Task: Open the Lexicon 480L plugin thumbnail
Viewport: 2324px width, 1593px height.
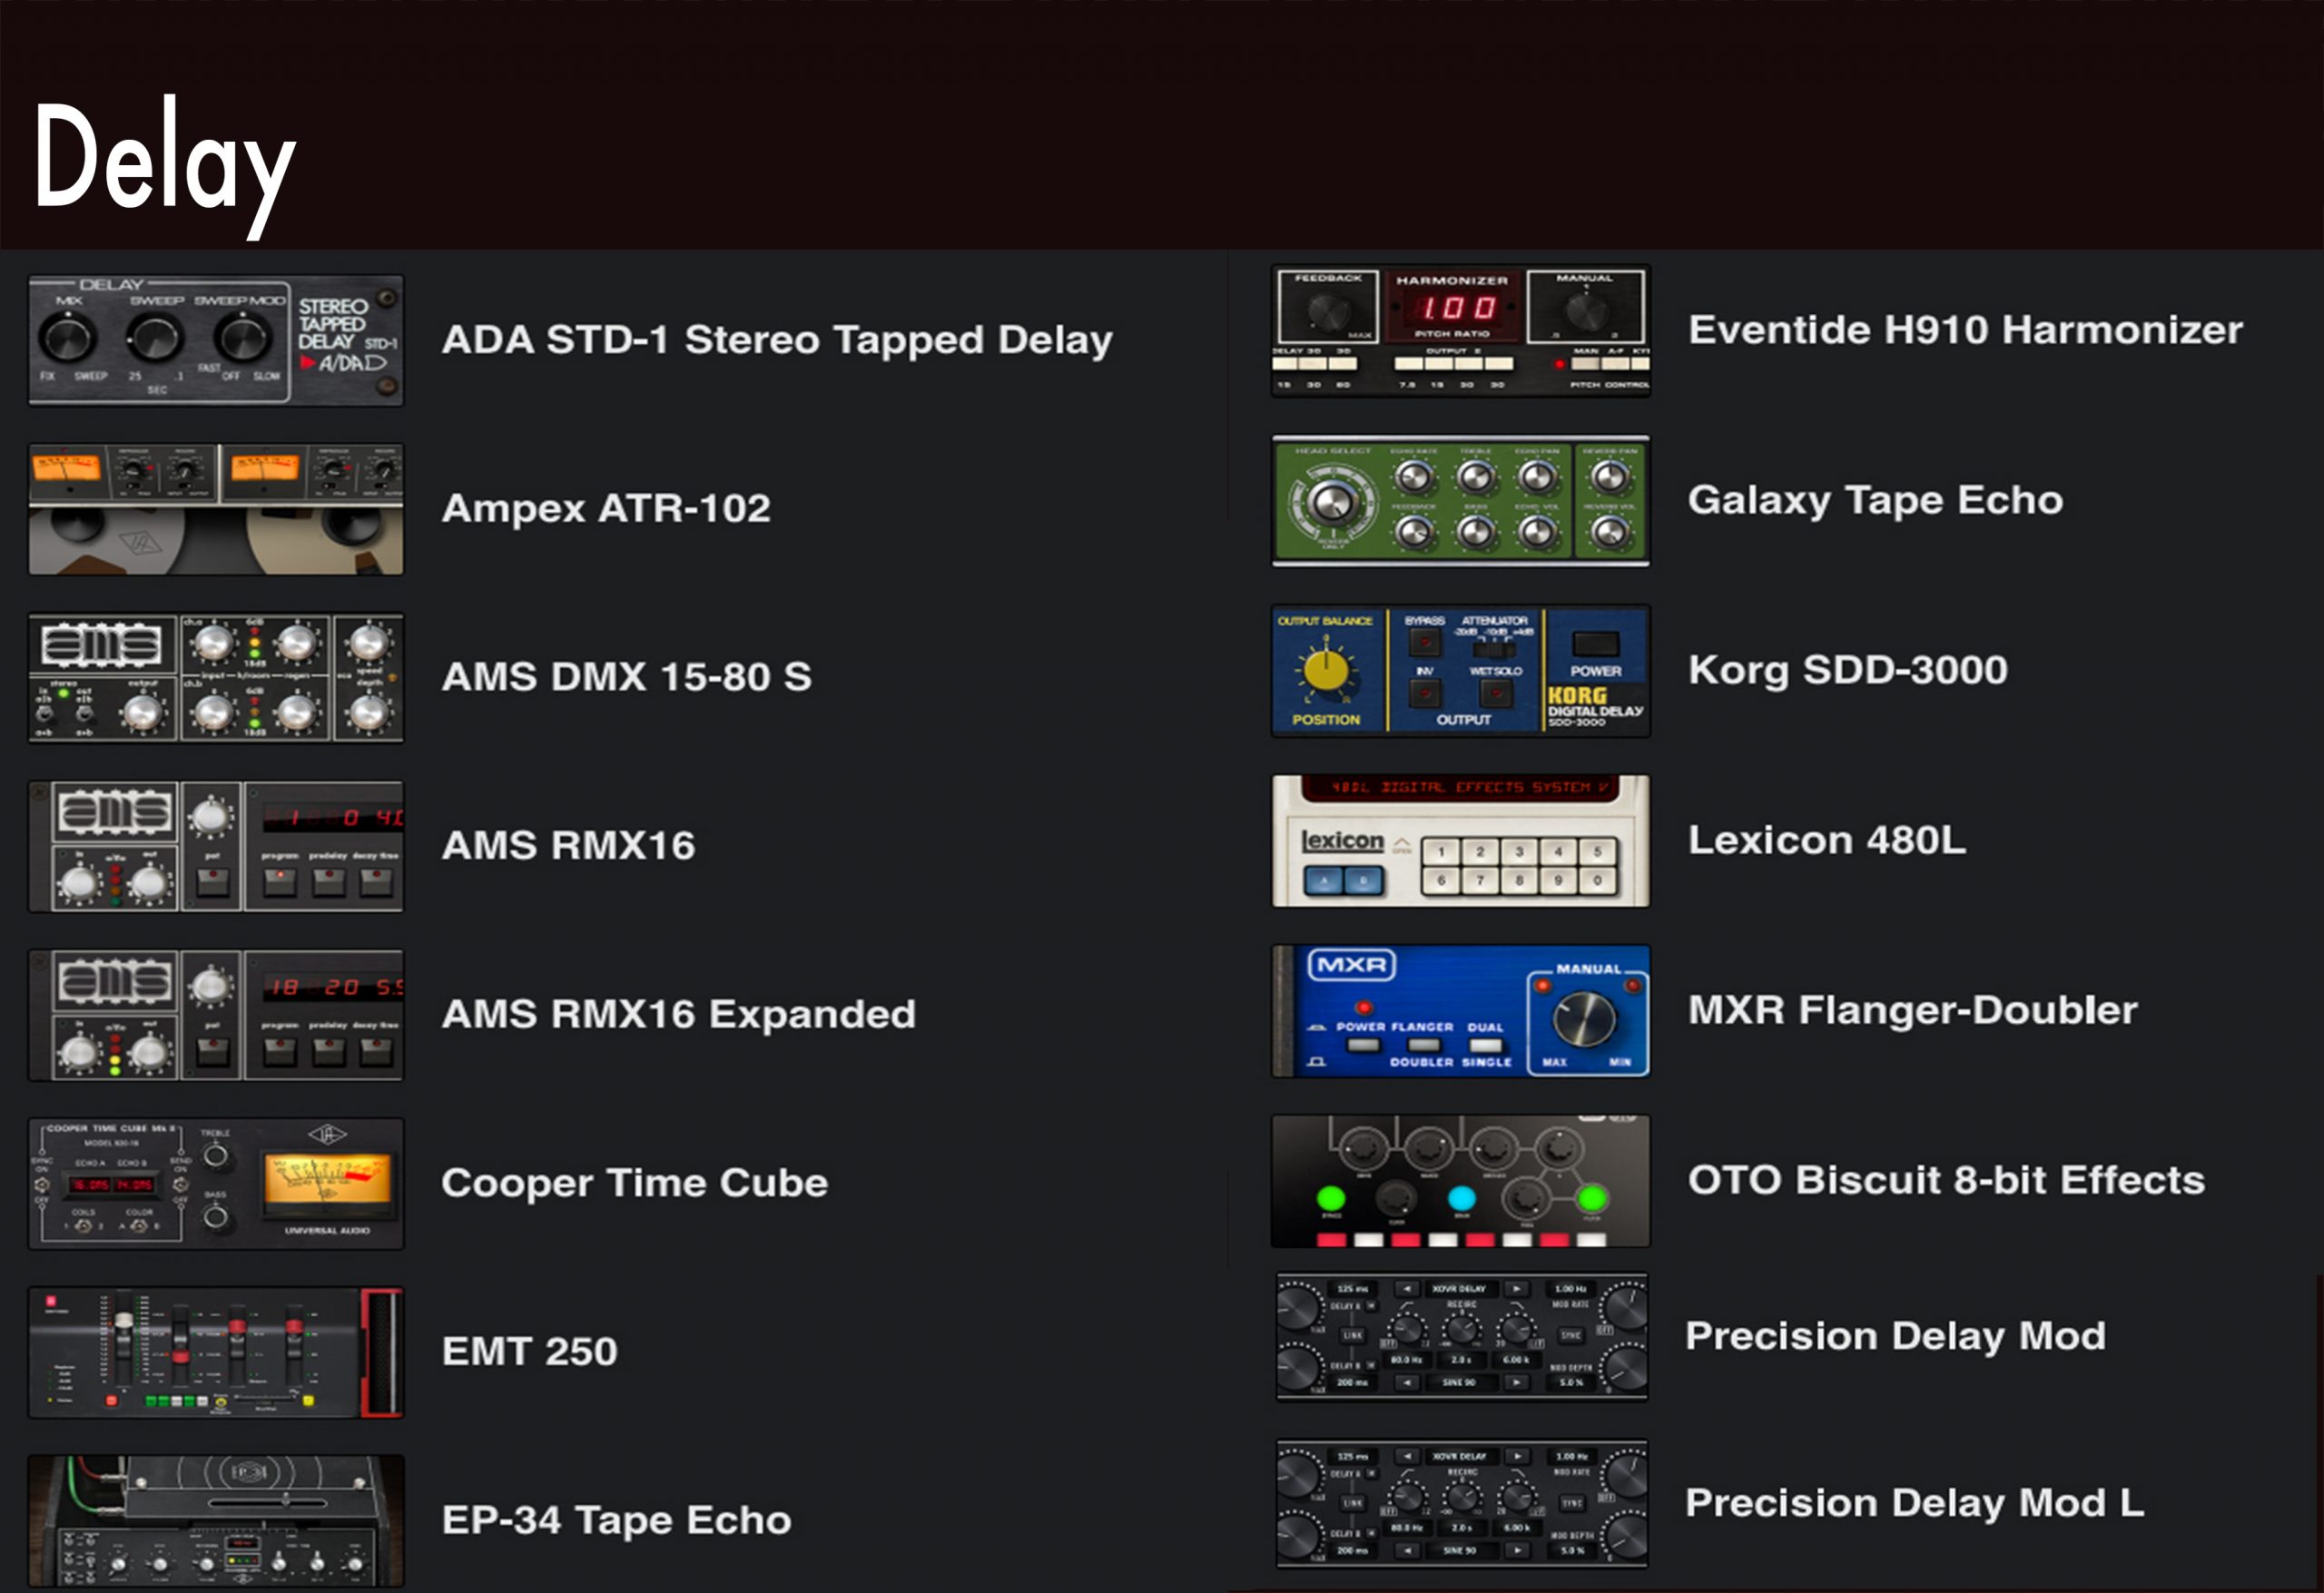Action: click(1460, 841)
